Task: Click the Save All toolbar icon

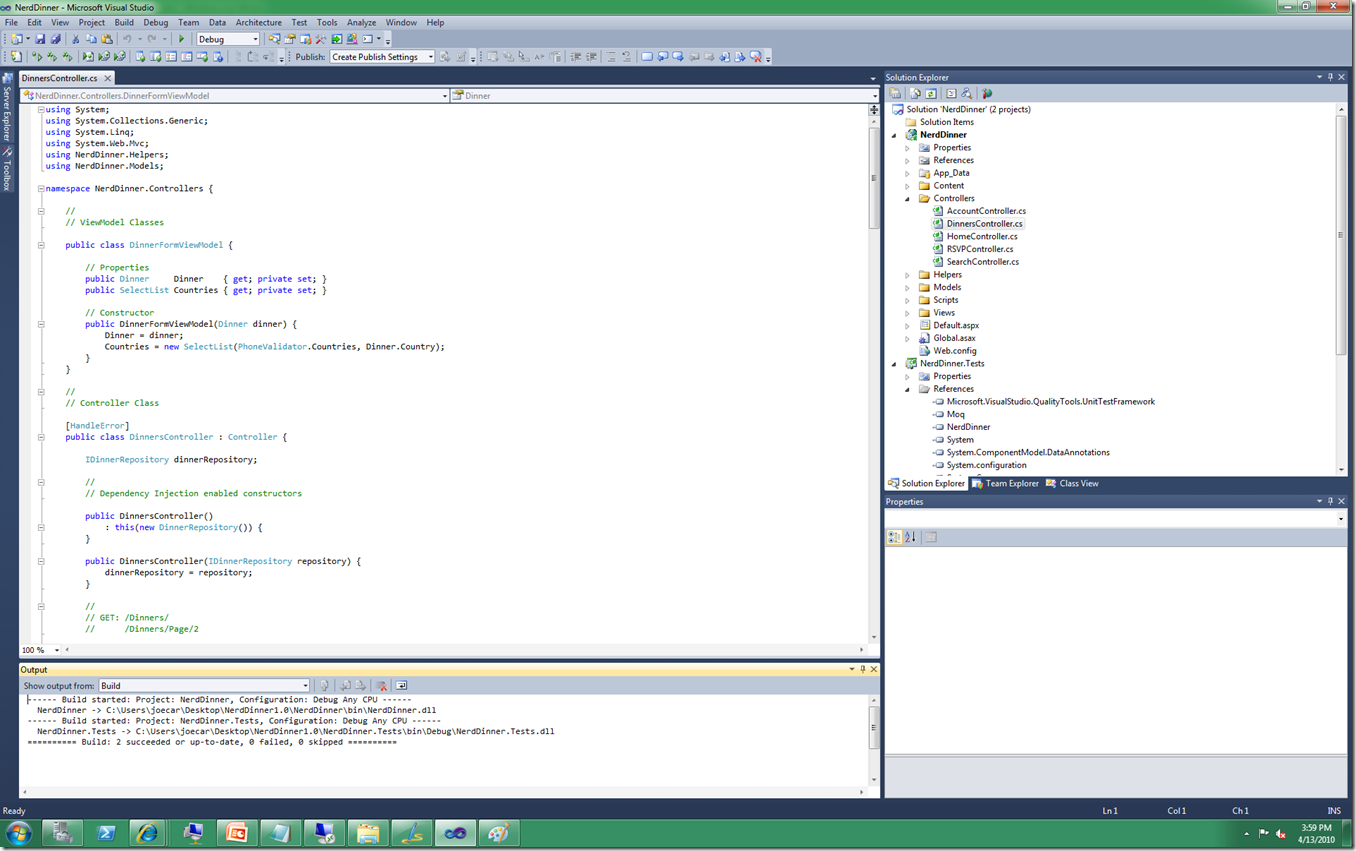Action: click(x=55, y=39)
